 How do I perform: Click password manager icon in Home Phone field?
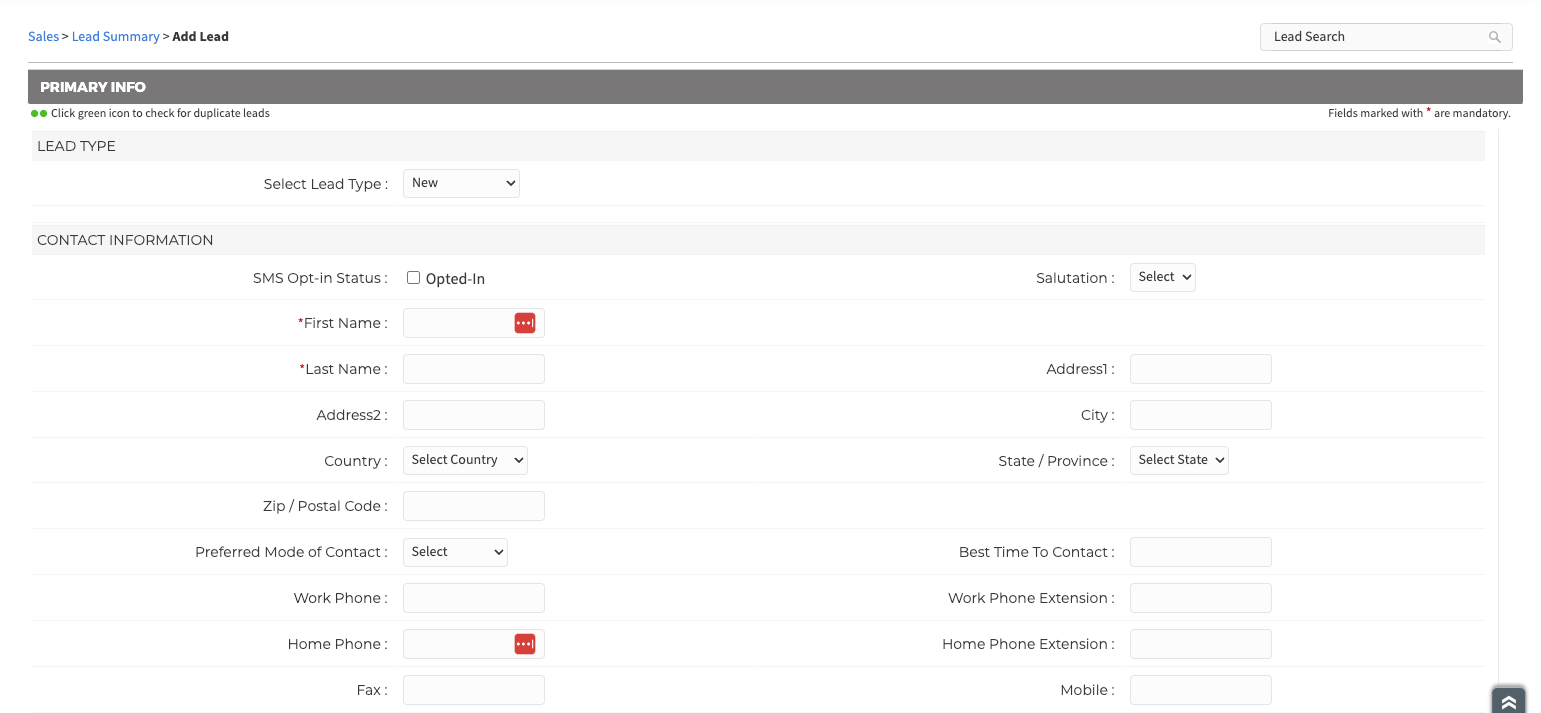click(x=525, y=644)
